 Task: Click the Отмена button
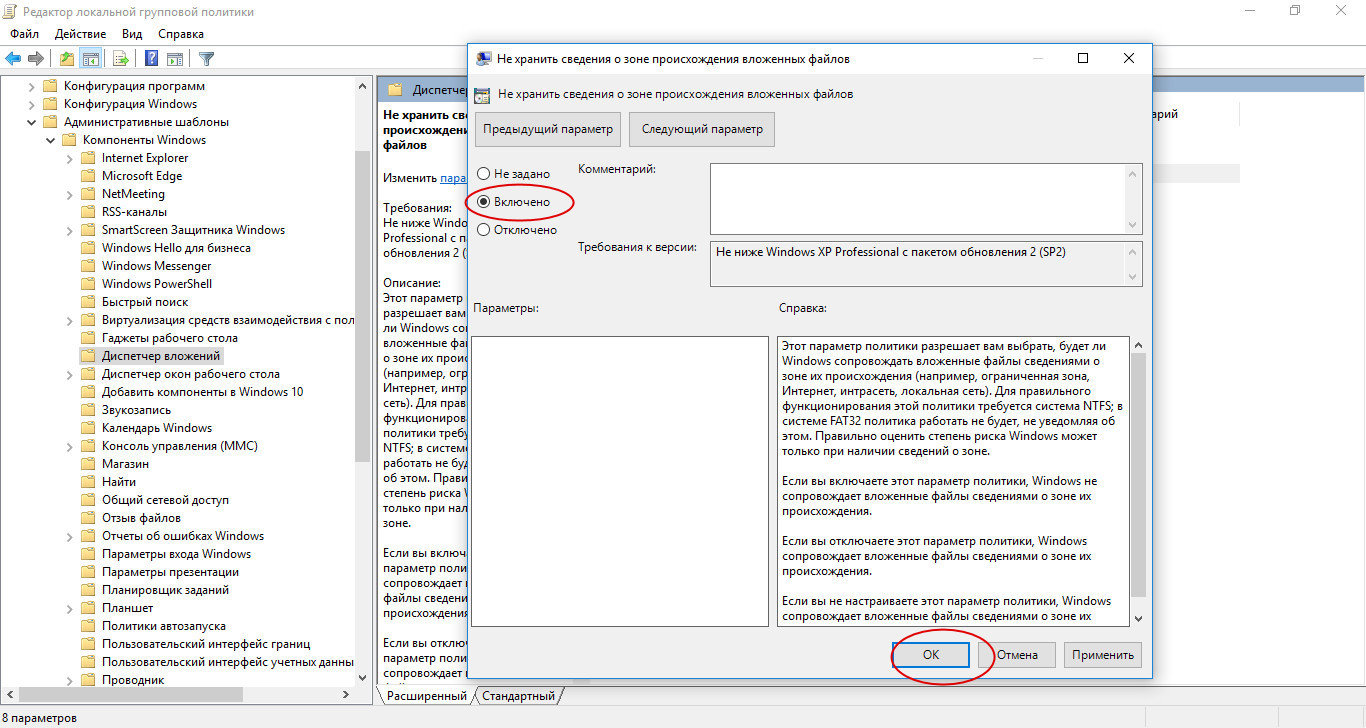(1016, 655)
